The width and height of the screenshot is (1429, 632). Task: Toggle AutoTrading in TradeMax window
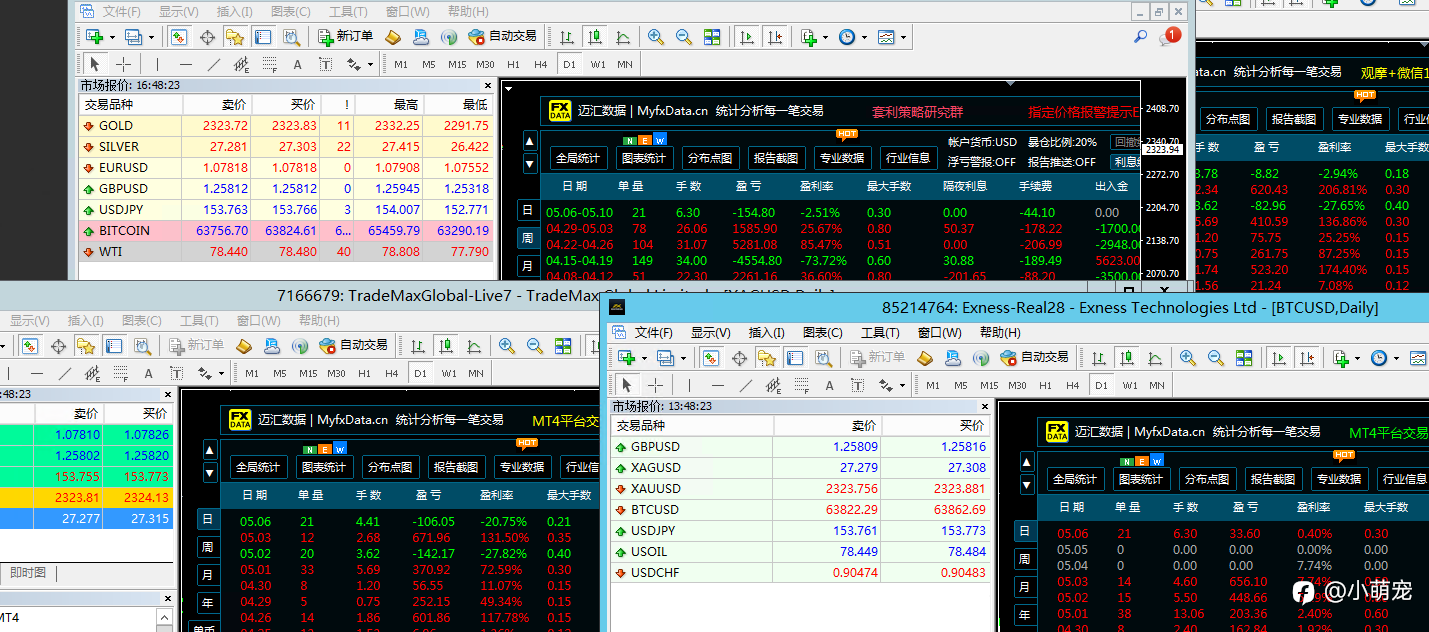click(x=354, y=345)
